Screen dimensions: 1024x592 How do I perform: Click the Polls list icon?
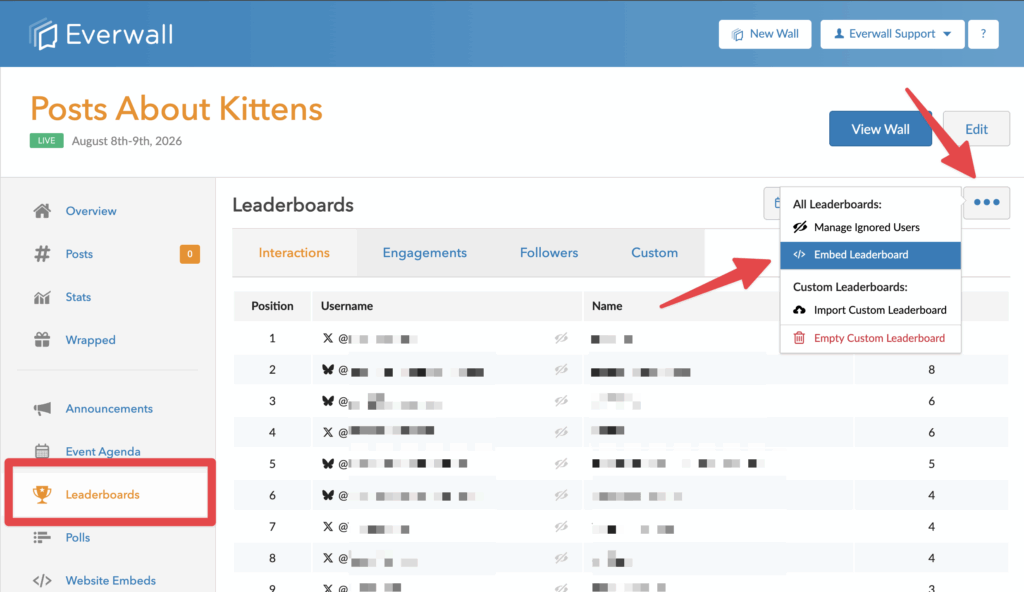coord(42,538)
